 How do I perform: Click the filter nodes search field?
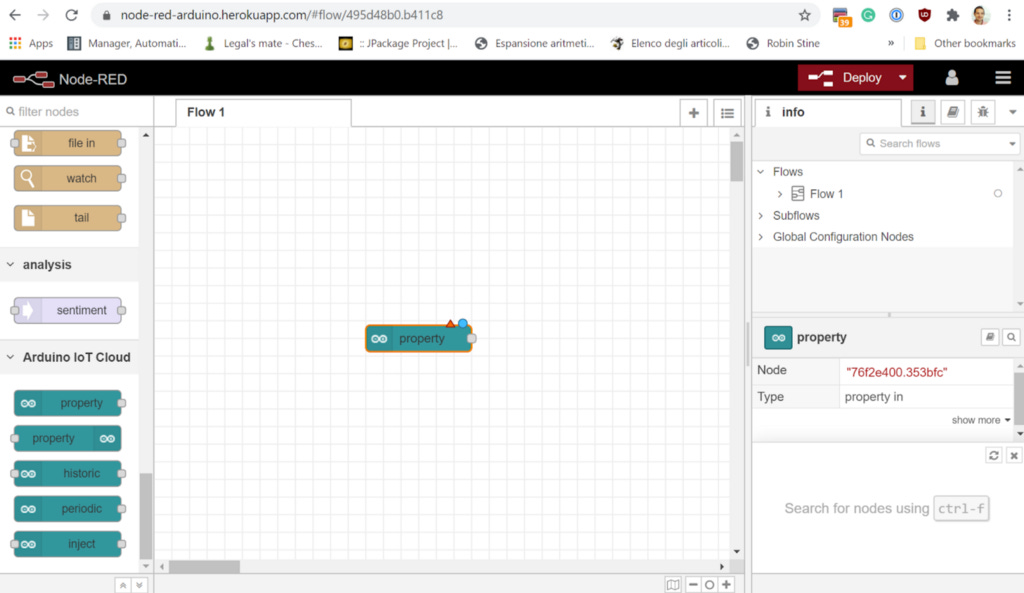[76, 112]
